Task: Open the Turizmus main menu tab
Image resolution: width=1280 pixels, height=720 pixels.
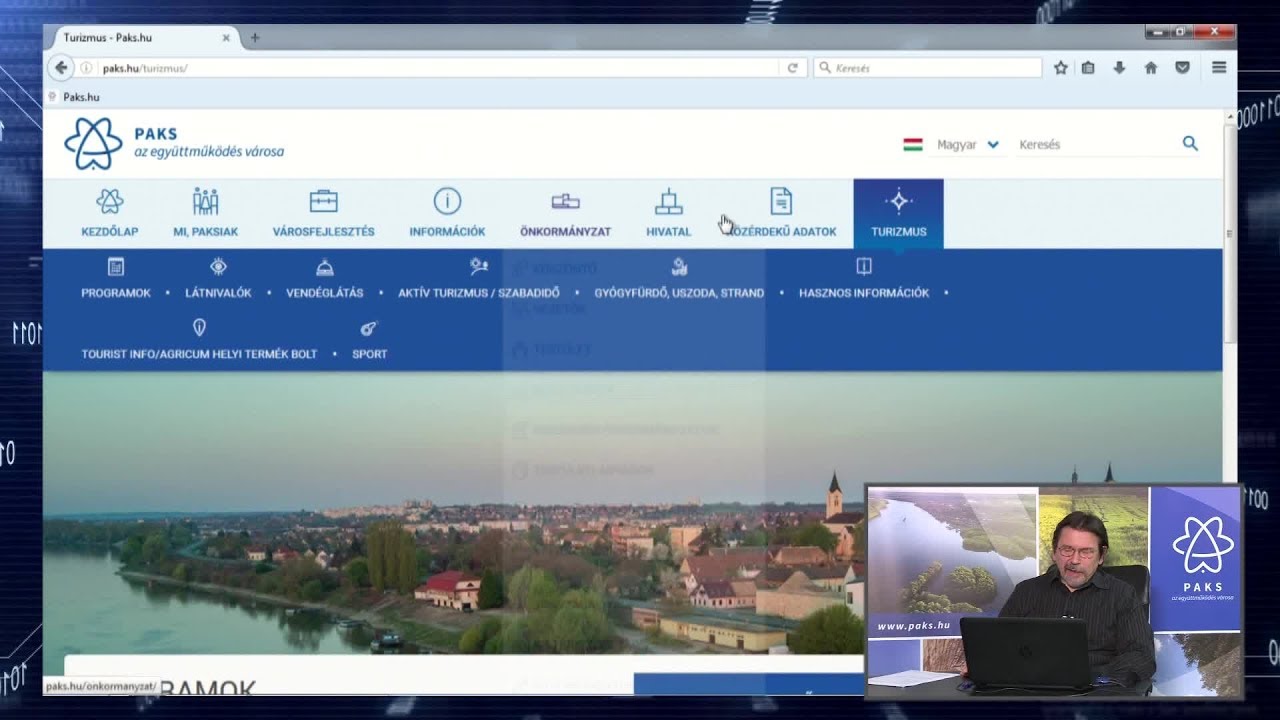Action: click(898, 213)
